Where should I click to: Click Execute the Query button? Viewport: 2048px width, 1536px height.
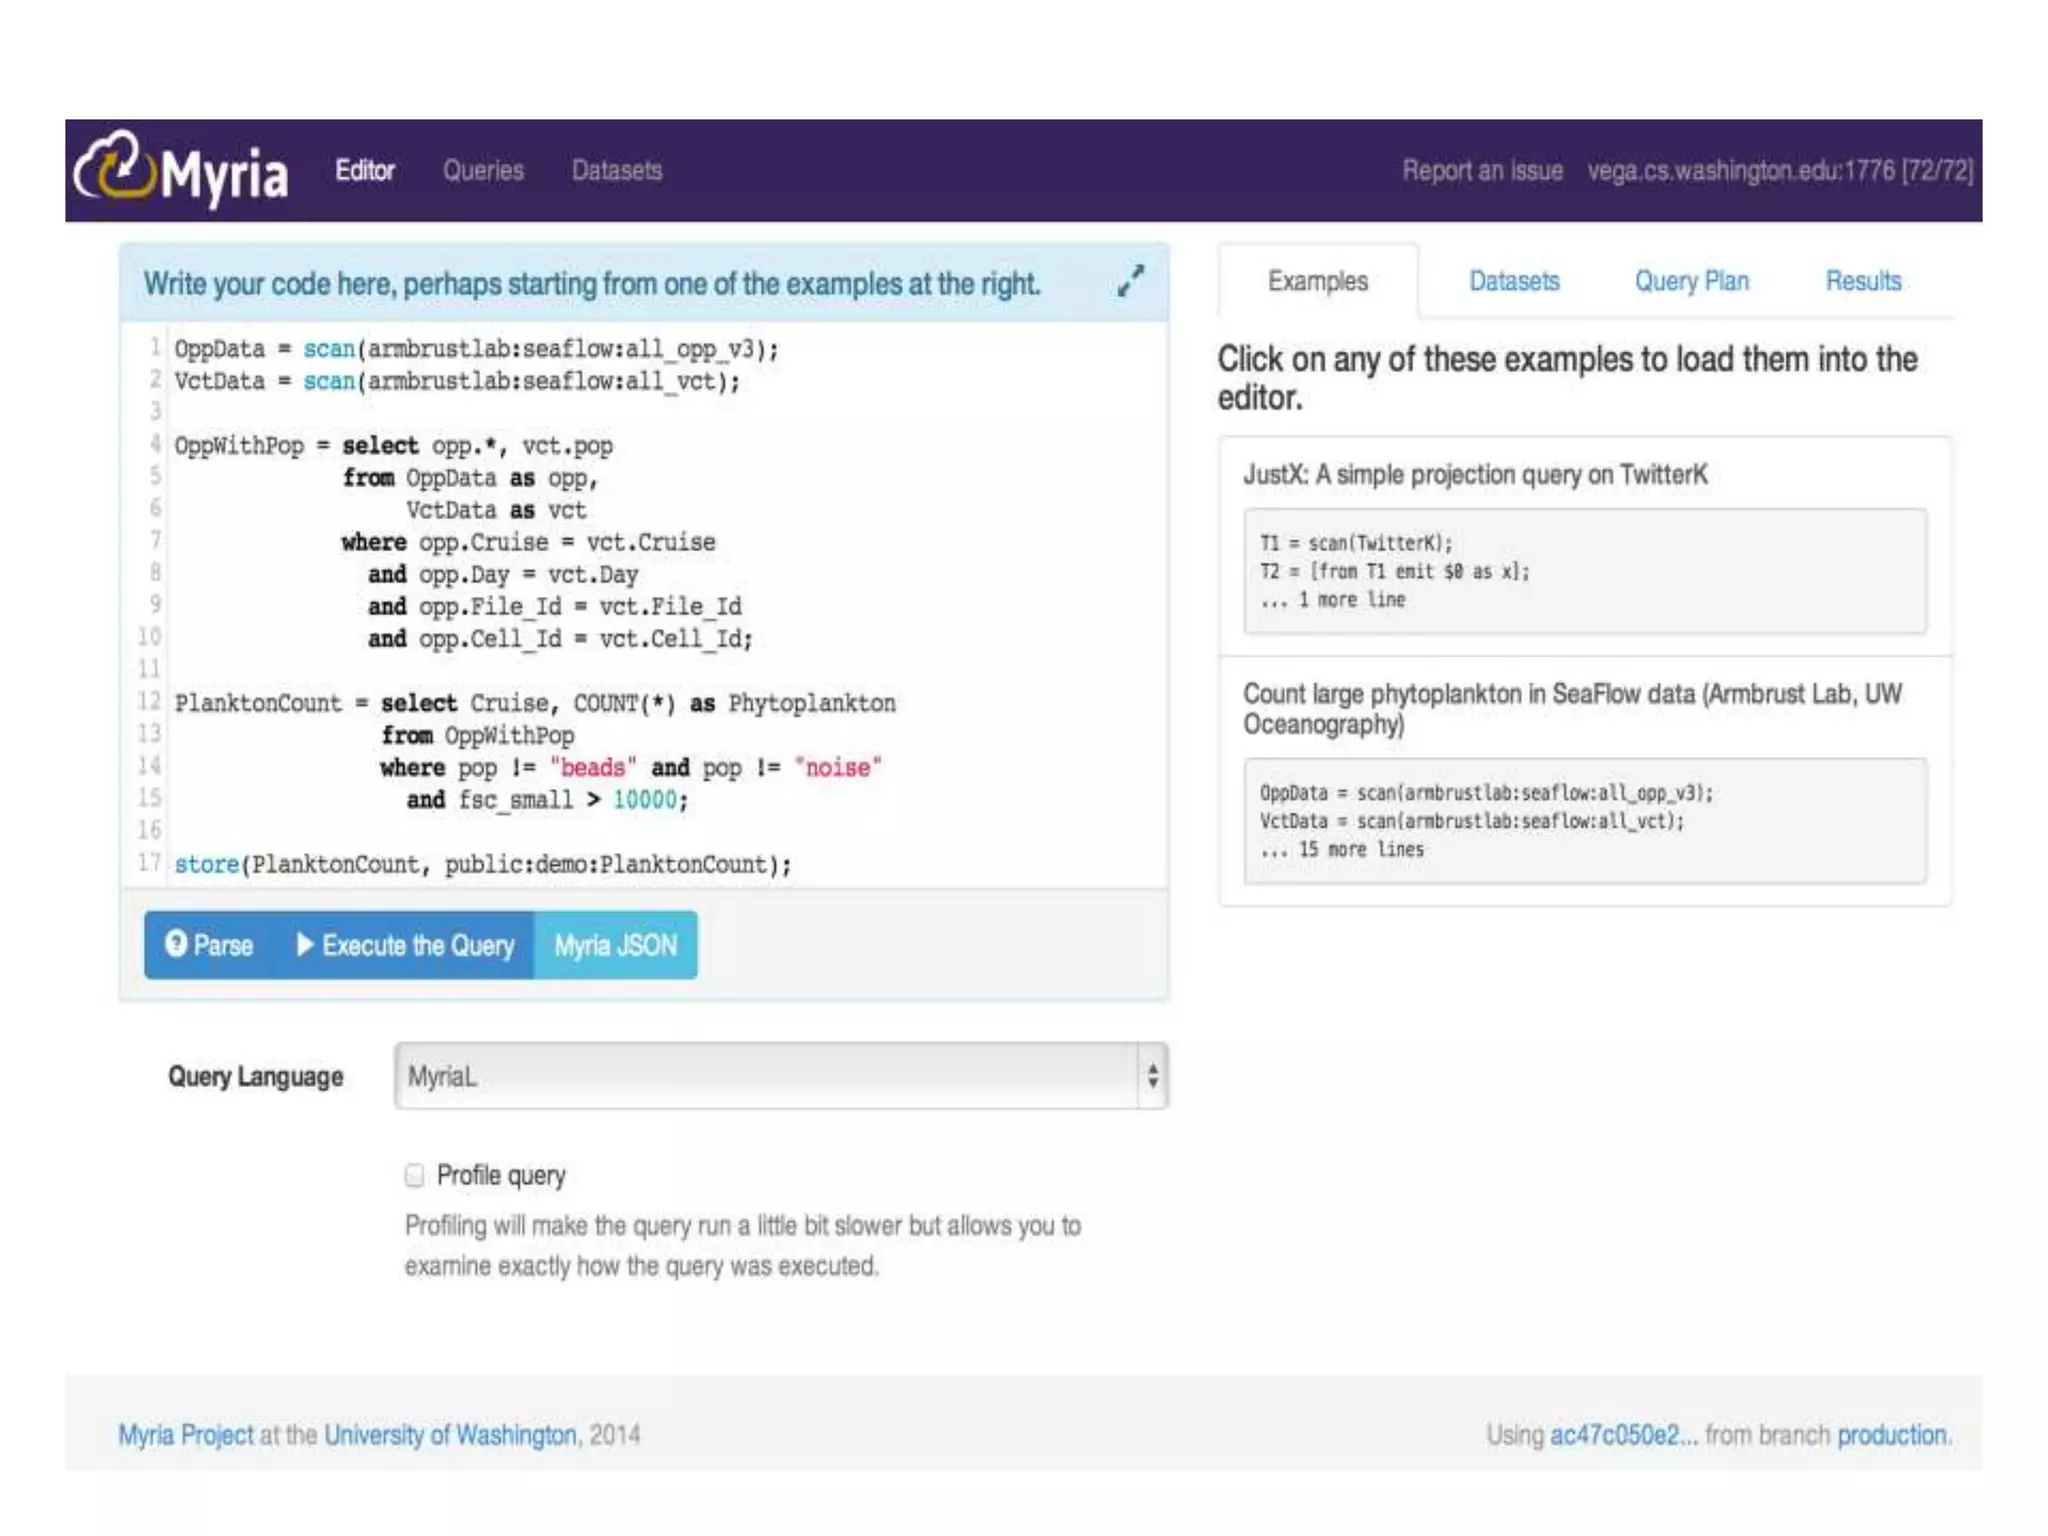pos(406,945)
